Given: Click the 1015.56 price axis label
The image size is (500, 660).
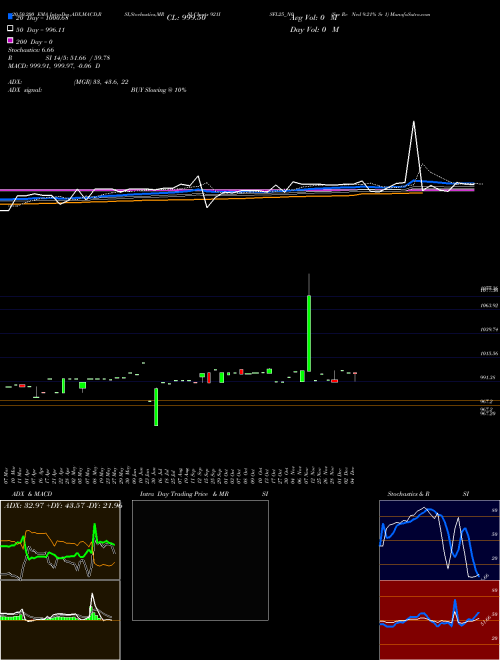Looking at the screenshot, I should point(489,354).
